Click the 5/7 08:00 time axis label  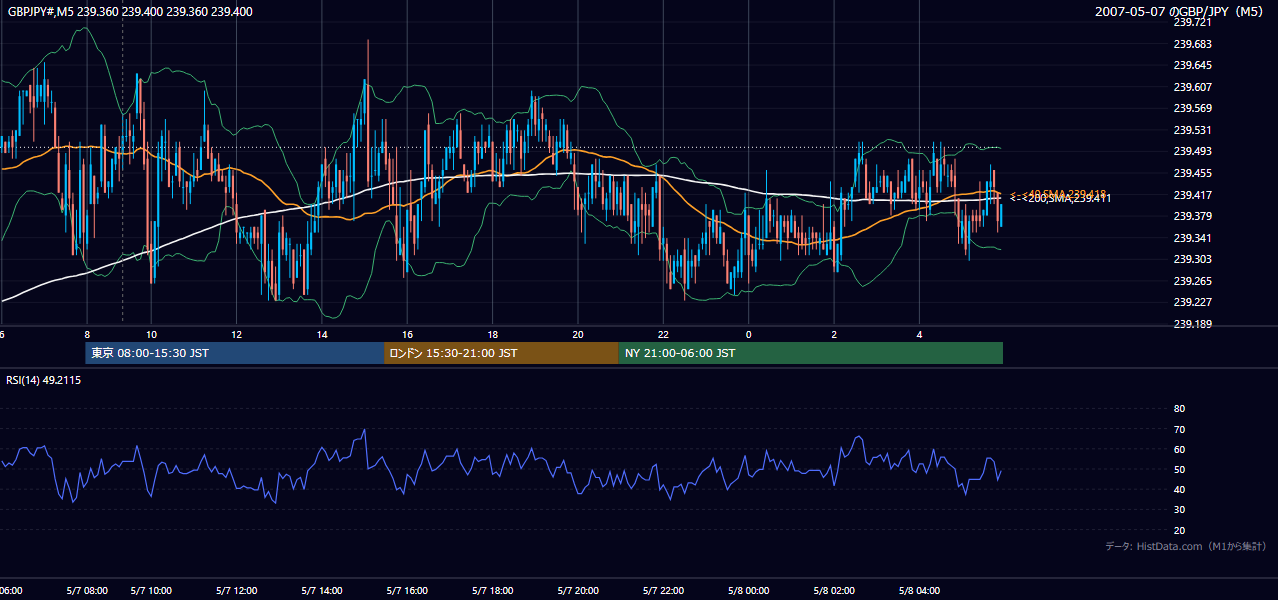(x=87, y=590)
